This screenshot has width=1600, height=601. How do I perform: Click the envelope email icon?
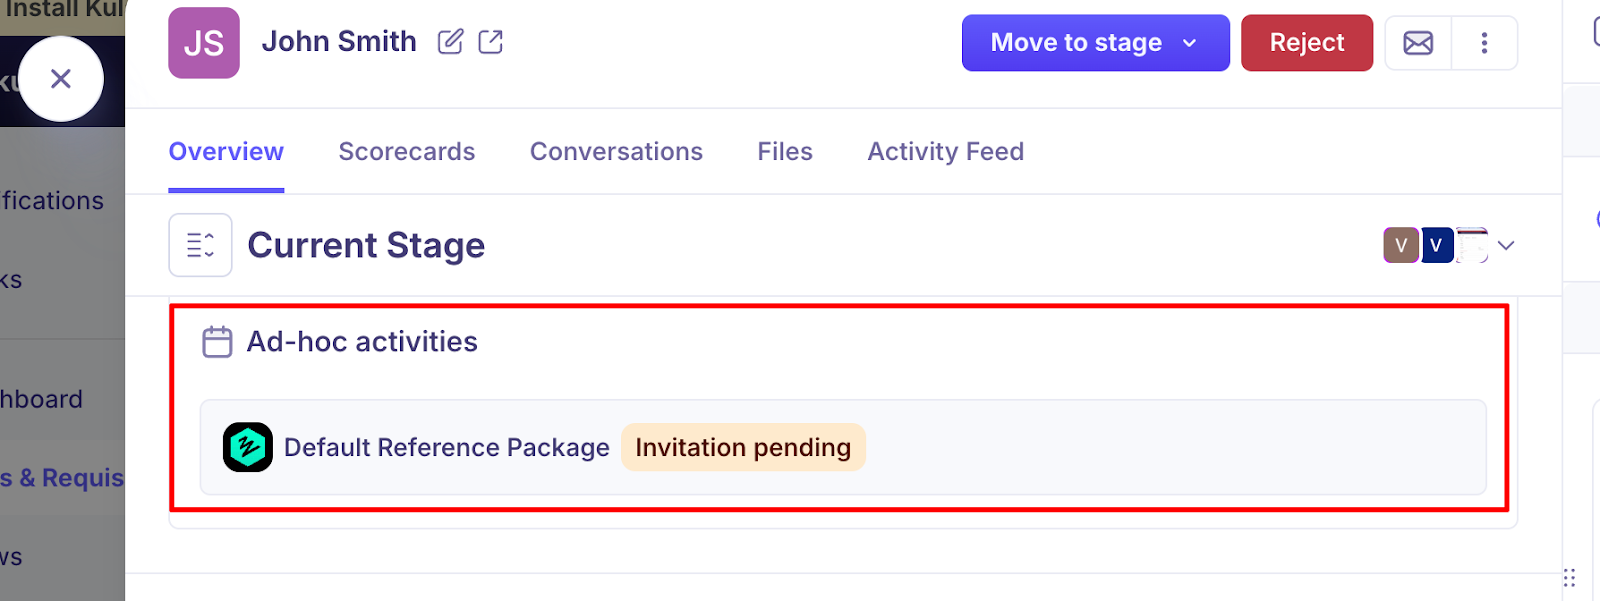(1418, 43)
